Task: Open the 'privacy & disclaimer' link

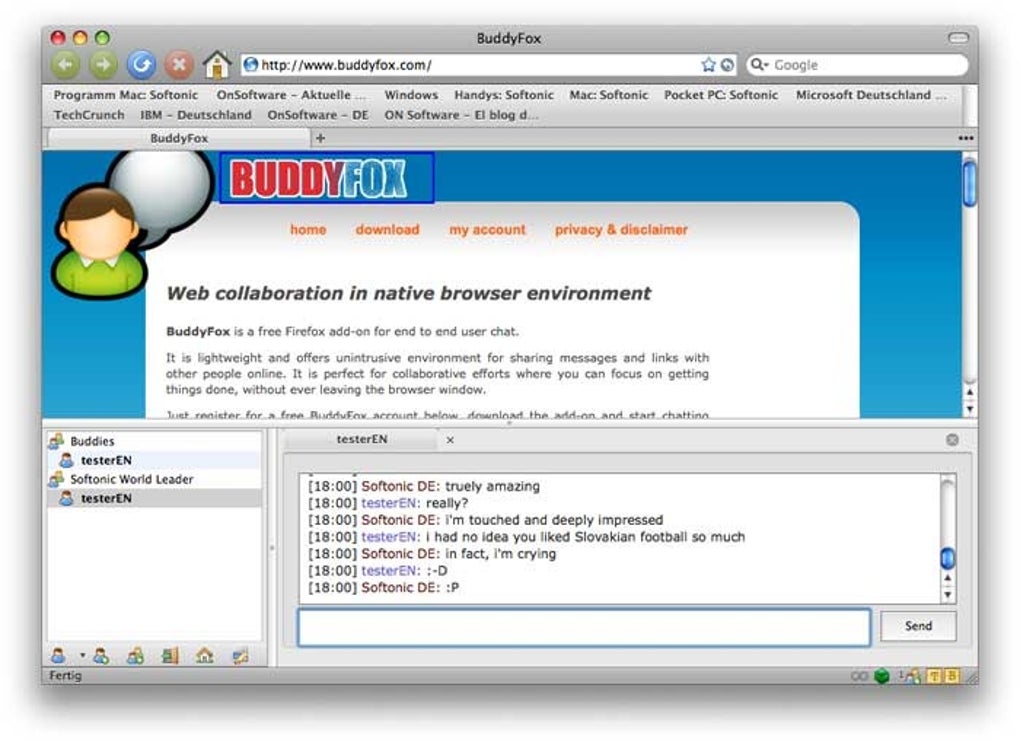Action: 621,230
